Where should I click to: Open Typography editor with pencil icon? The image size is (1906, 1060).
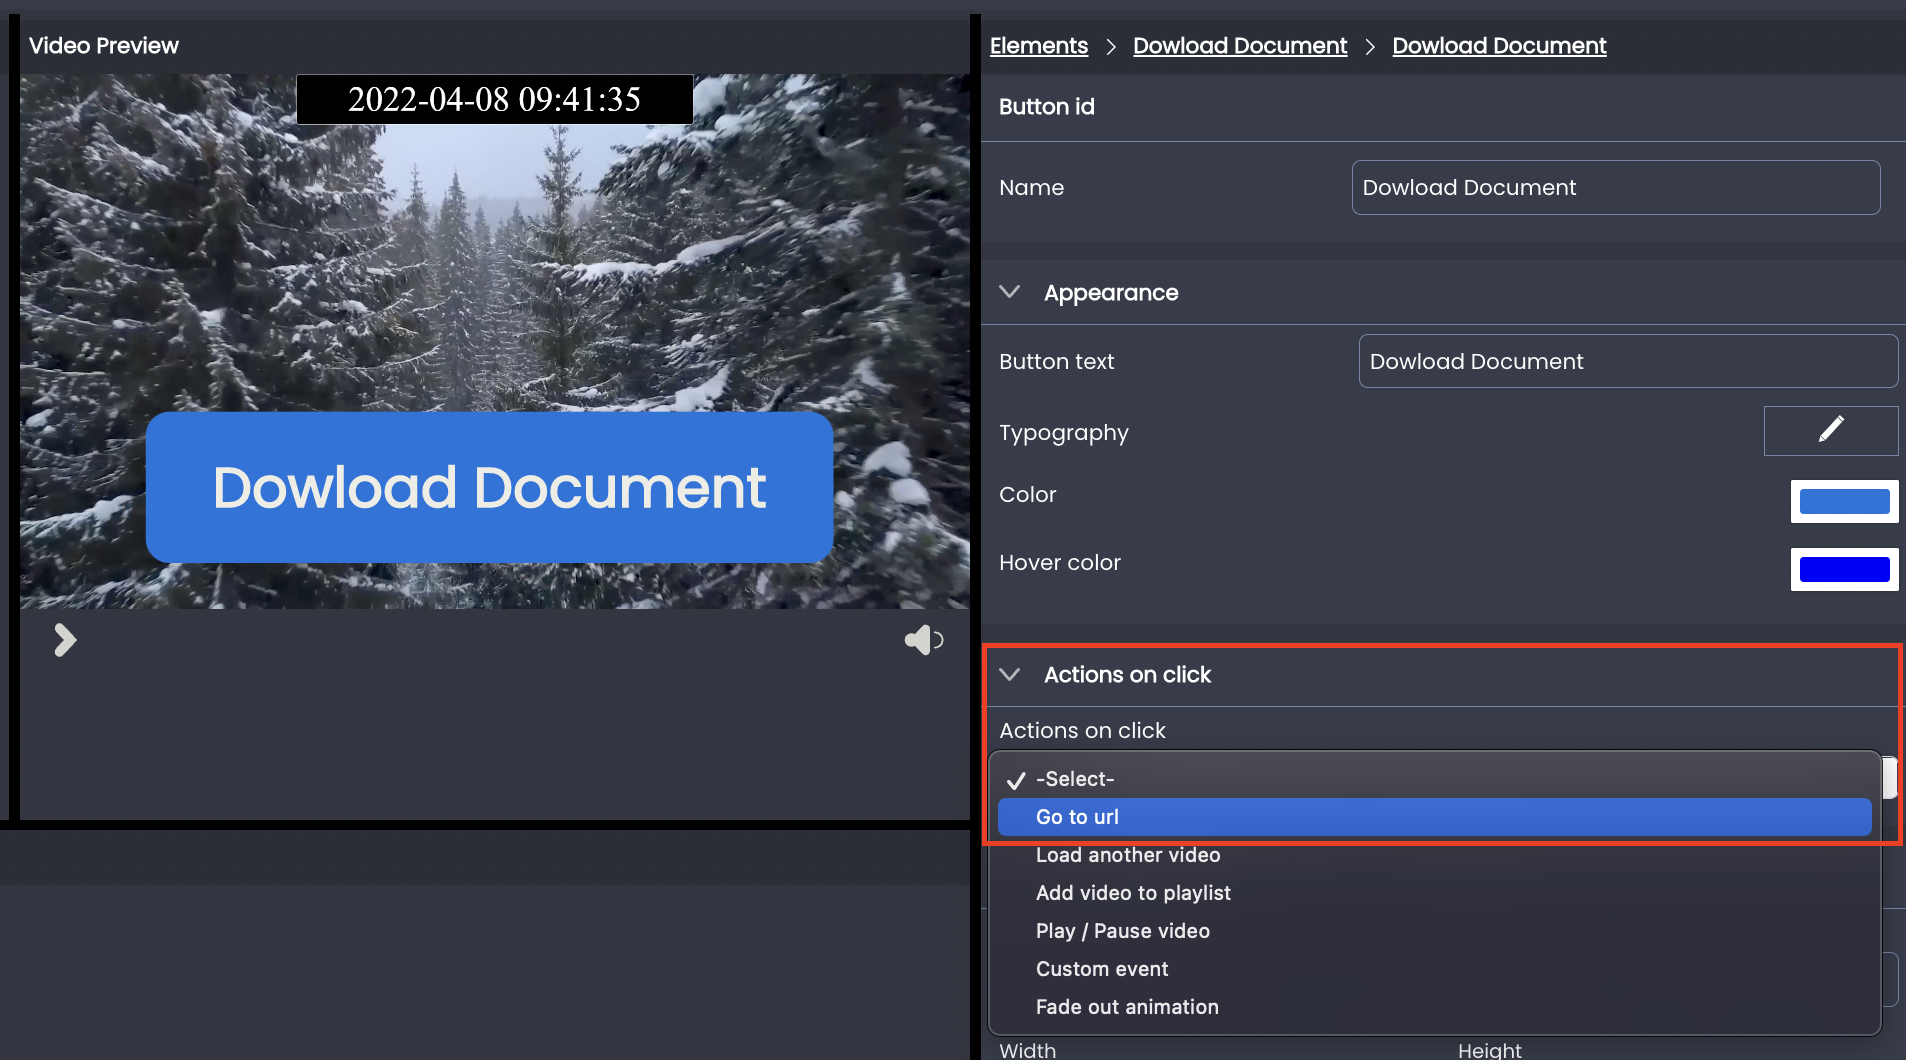[x=1830, y=431]
